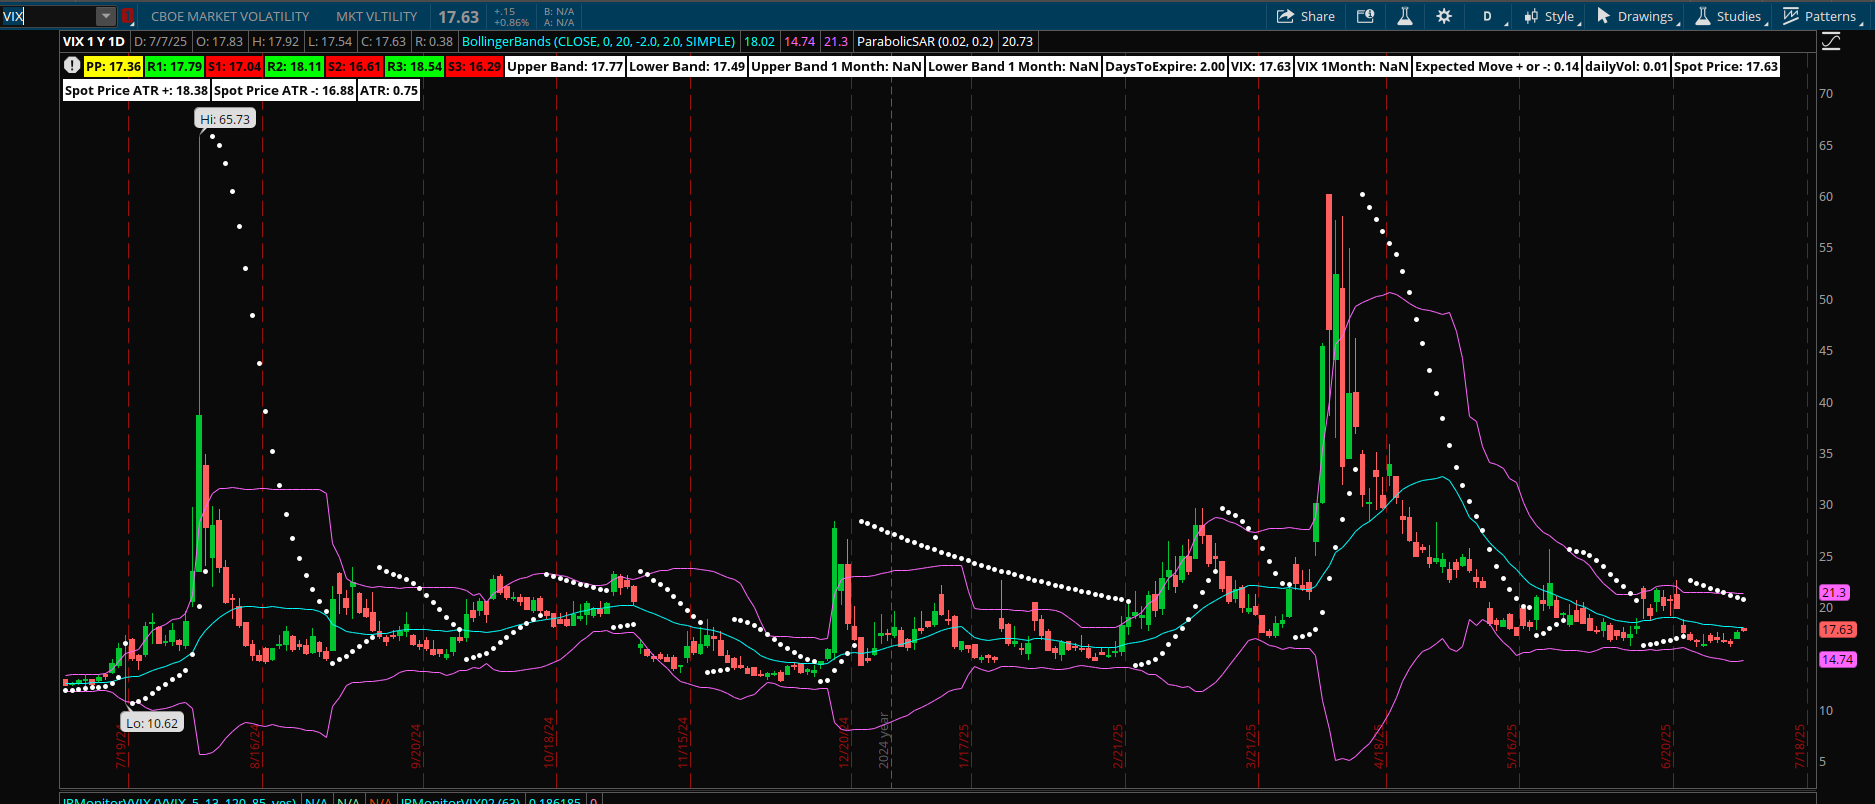
Task: Click the S2: 16.61 red label
Action: click(x=354, y=66)
